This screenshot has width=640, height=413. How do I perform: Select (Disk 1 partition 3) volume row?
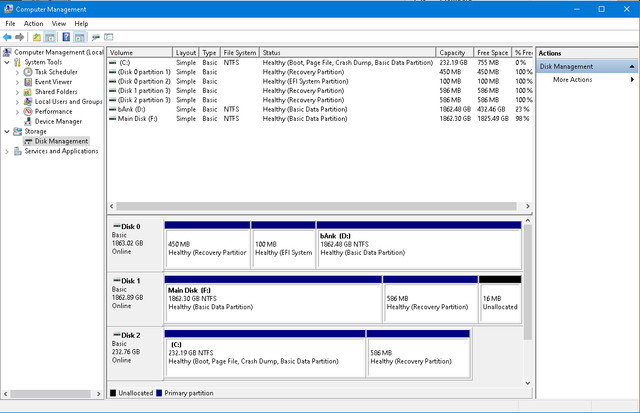pyautogui.click(x=320, y=91)
